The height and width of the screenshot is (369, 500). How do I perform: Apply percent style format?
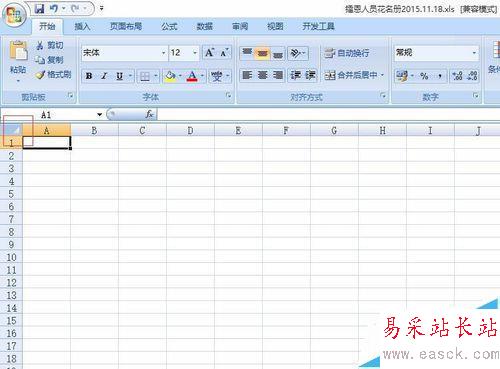click(x=424, y=76)
